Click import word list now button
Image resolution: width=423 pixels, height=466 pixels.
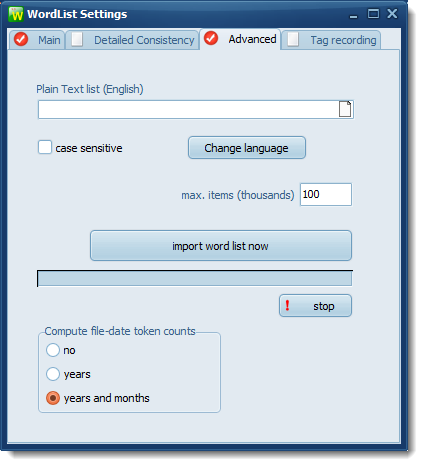[221, 246]
